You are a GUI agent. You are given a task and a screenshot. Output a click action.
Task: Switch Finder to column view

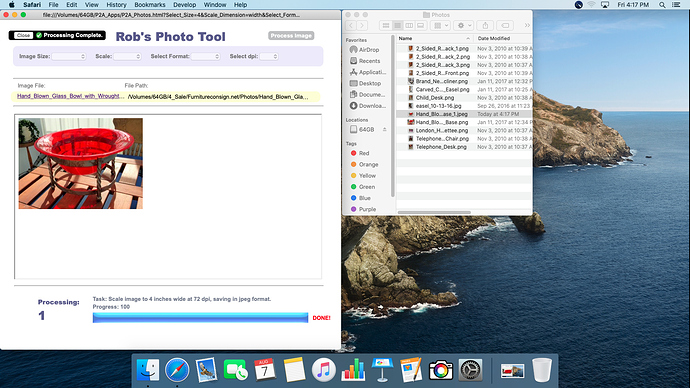pyautogui.click(x=409, y=26)
